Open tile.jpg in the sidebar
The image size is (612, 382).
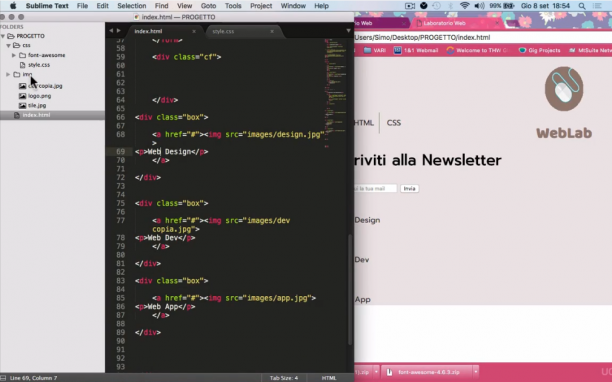[37, 105]
